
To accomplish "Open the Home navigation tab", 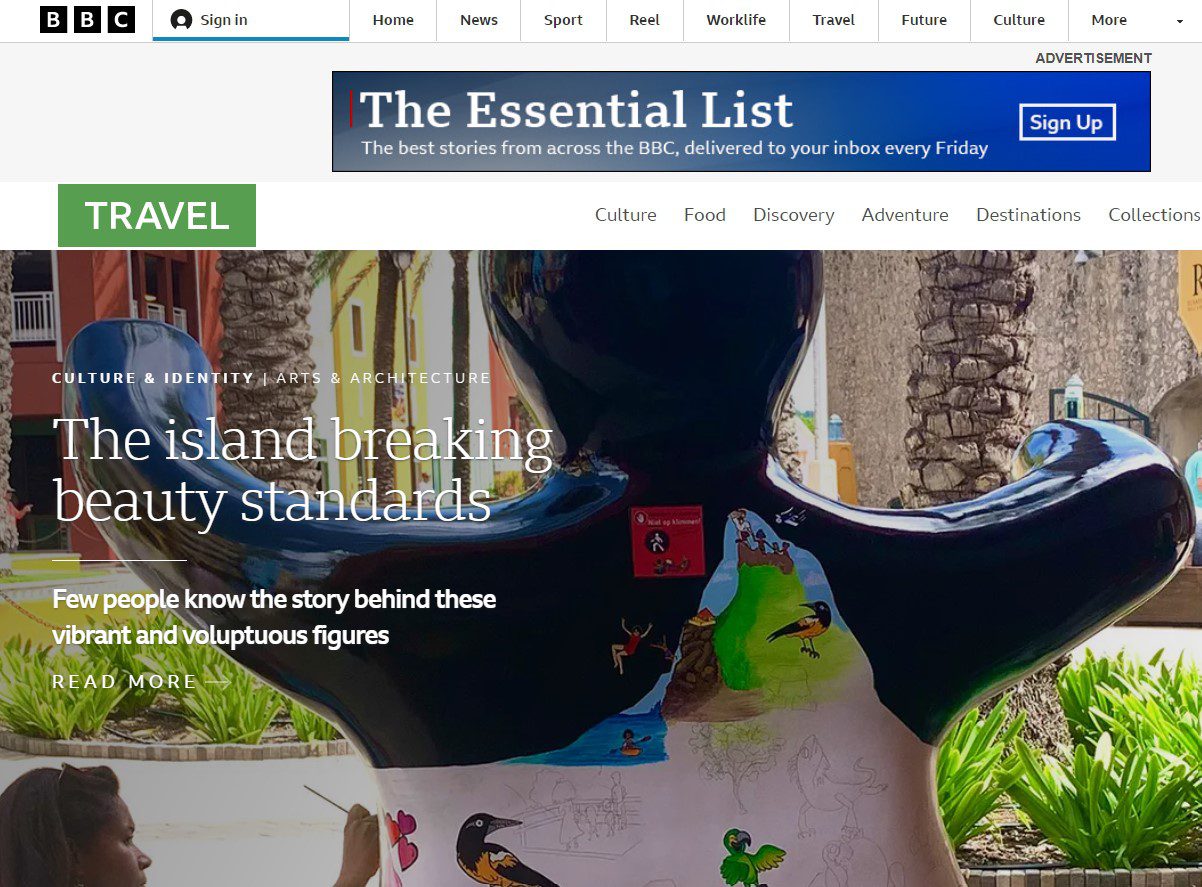I will coord(393,20).
